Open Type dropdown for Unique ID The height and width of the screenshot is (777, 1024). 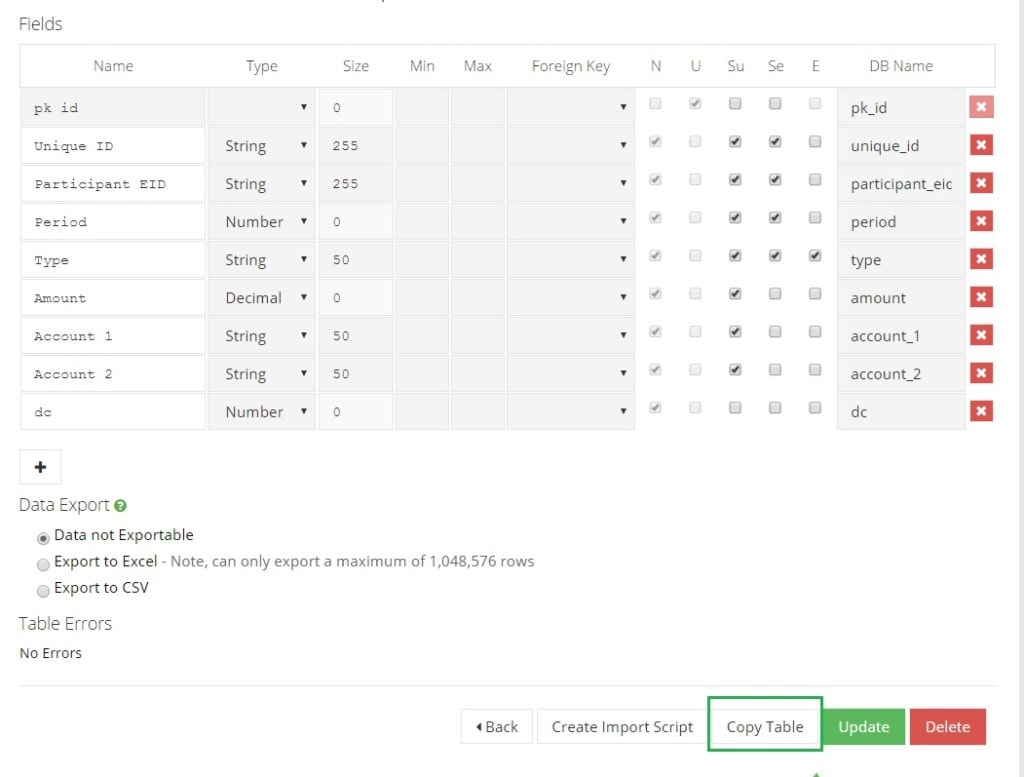pos(261,145)
